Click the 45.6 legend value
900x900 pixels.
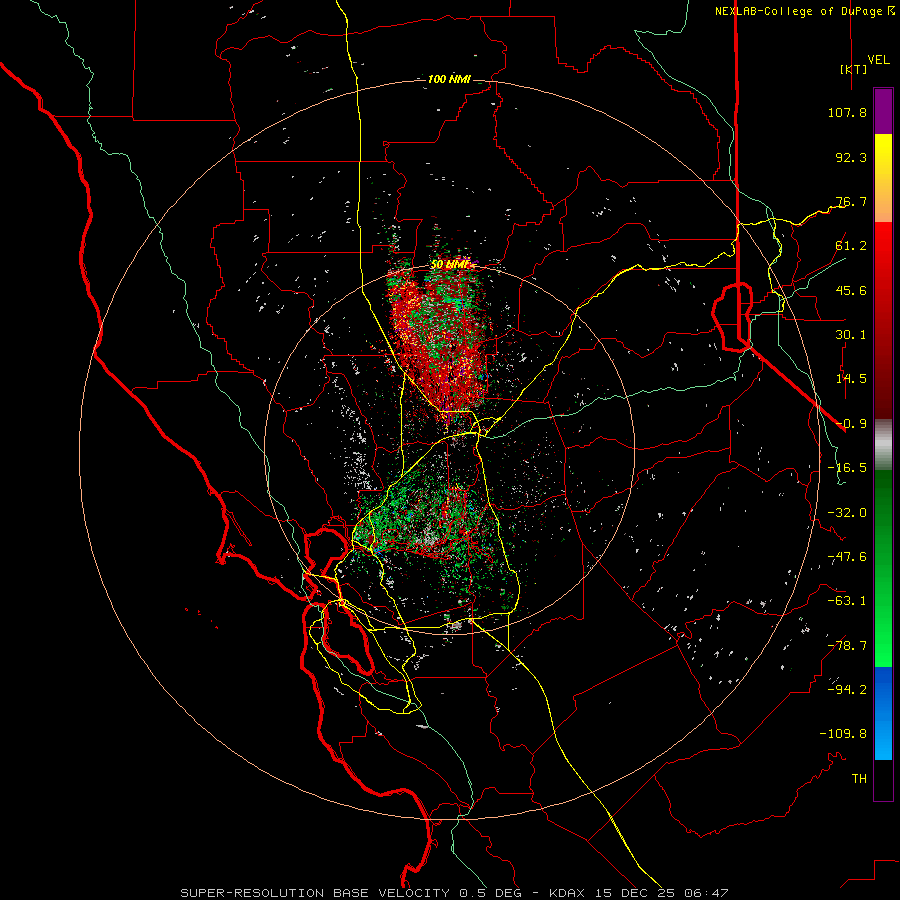pyautogui.click(x=851, y=290)
